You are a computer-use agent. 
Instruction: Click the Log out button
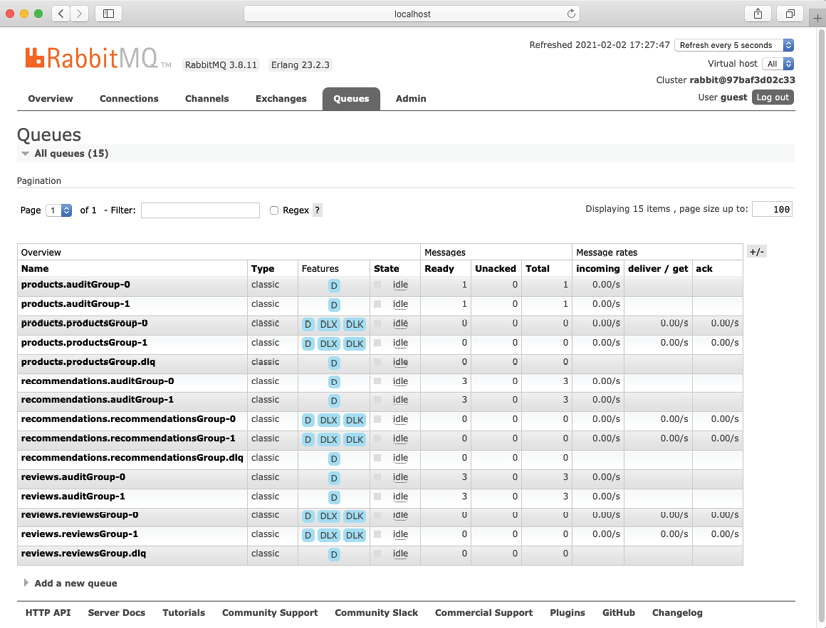[x=772, y=97]
